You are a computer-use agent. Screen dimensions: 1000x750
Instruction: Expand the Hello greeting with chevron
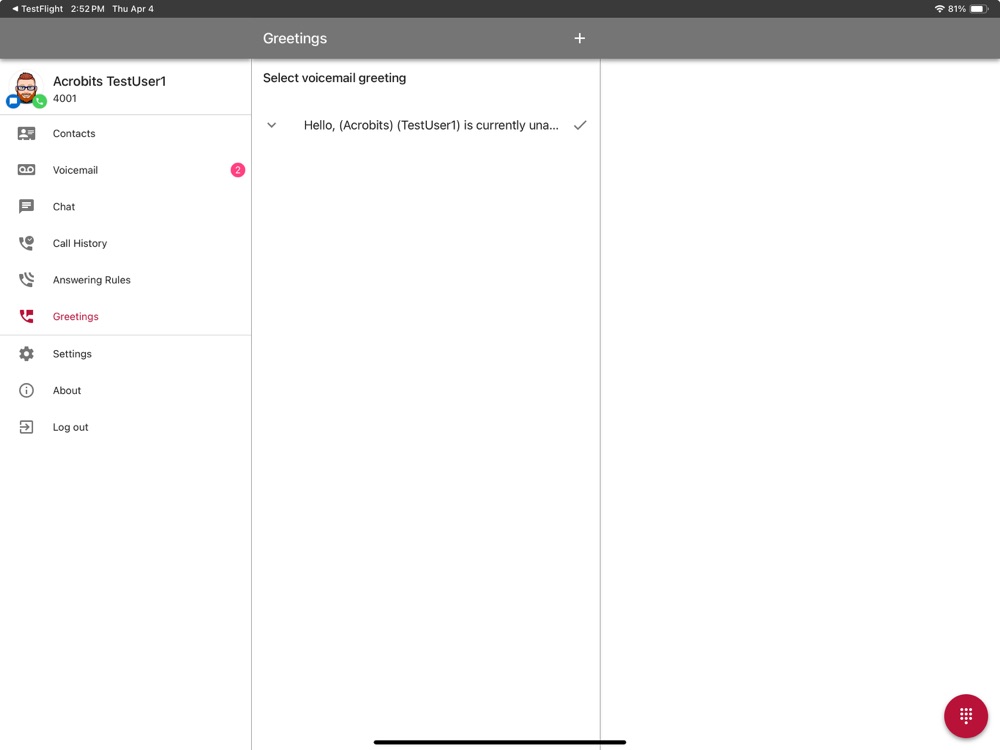tap(272, 125)
